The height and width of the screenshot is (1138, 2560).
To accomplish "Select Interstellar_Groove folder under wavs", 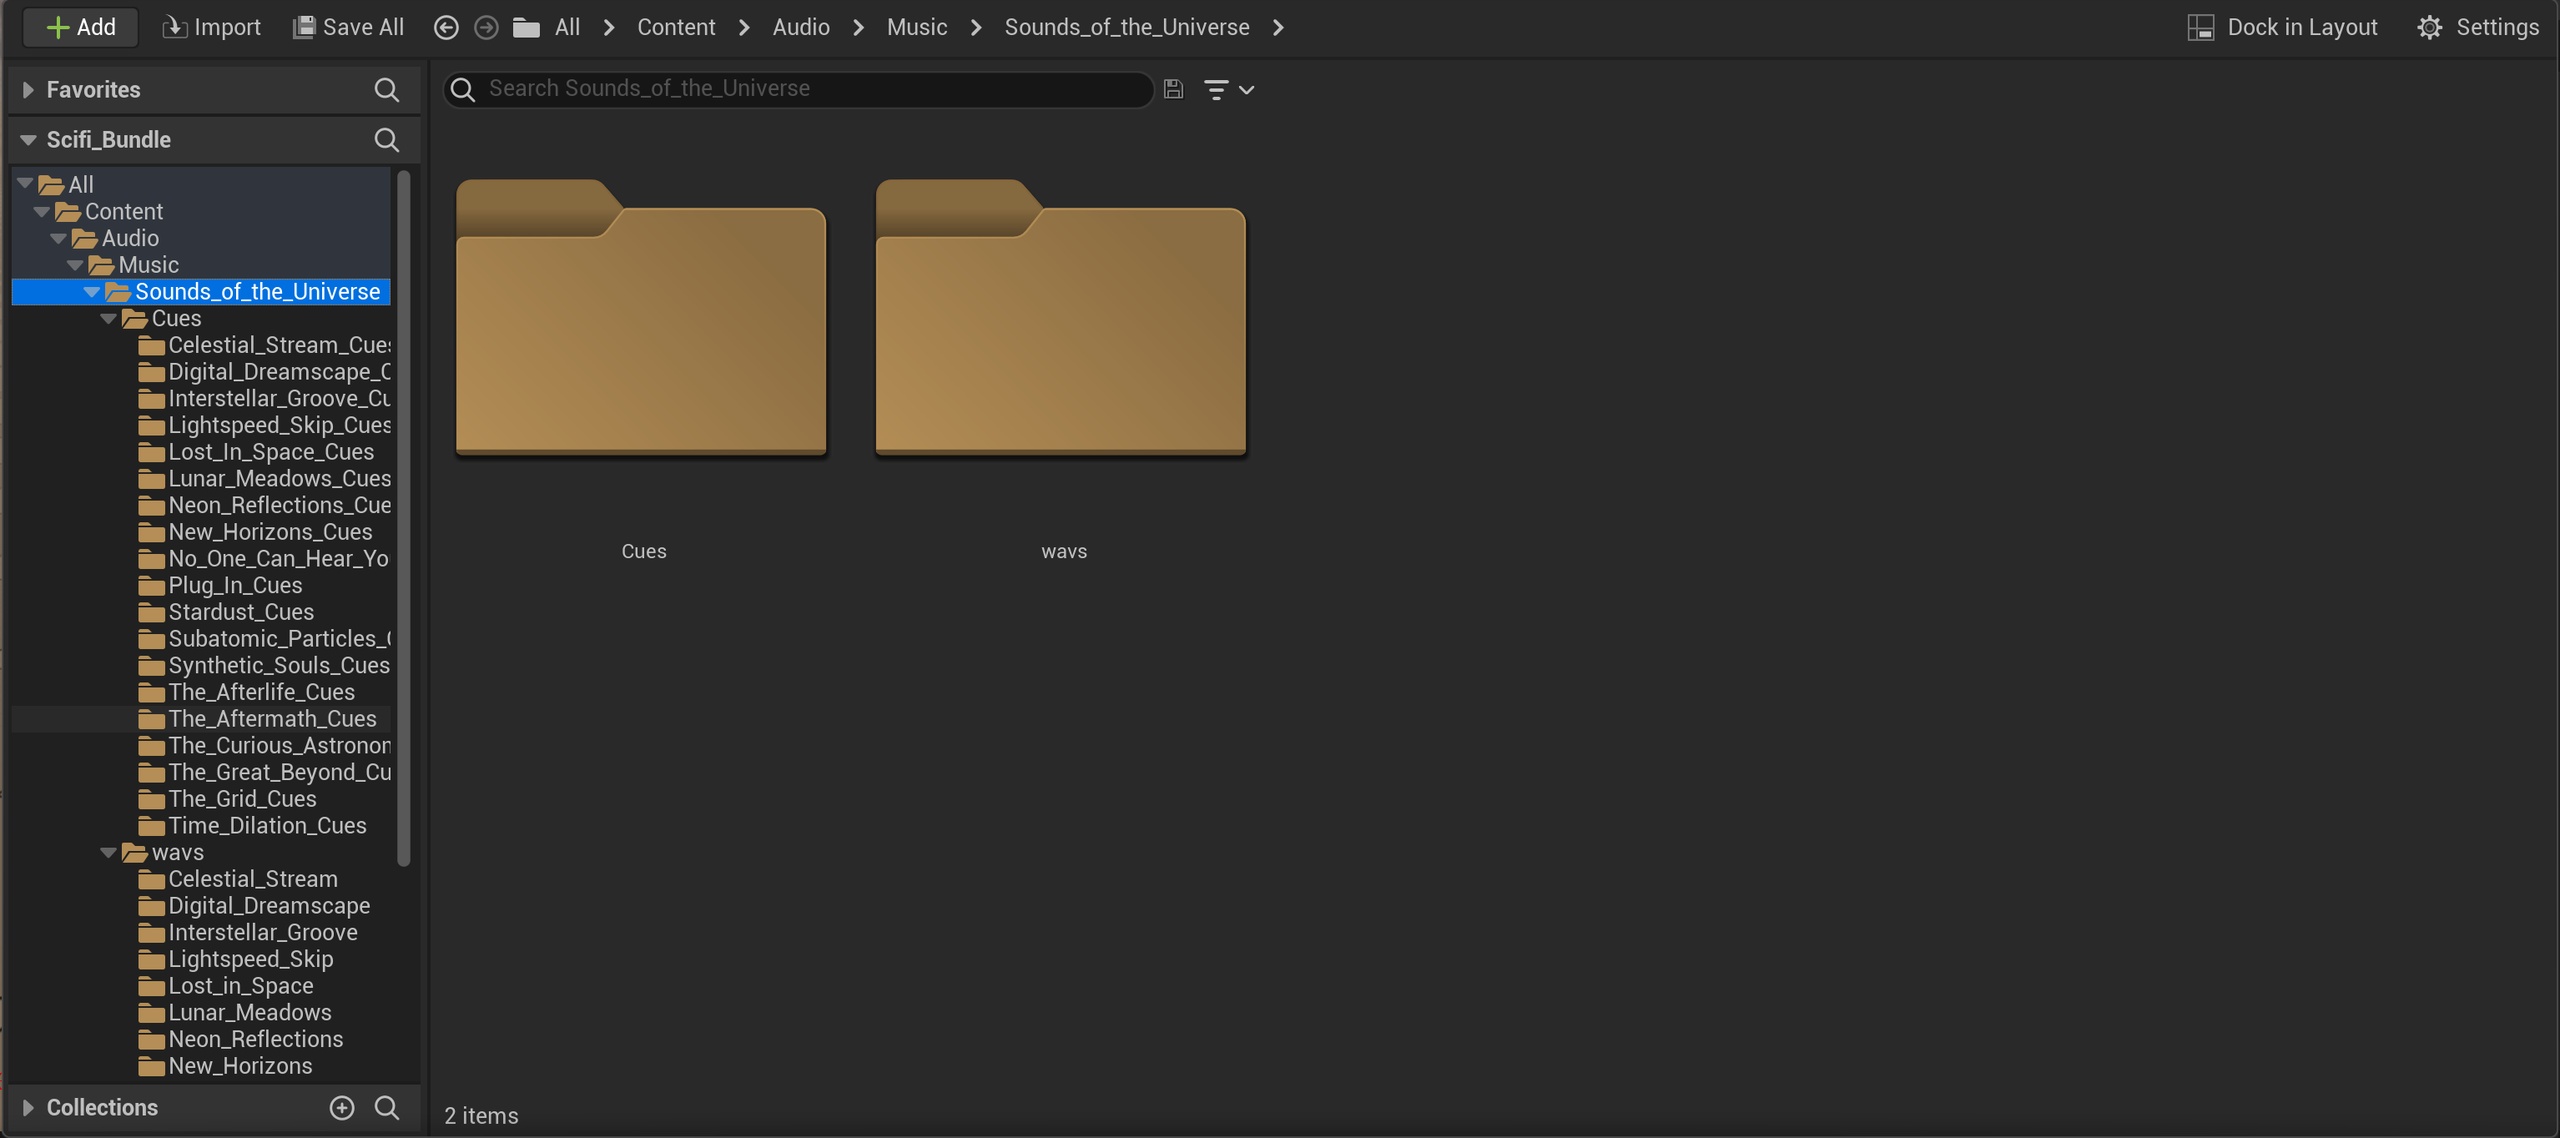I will click(248, 932).
